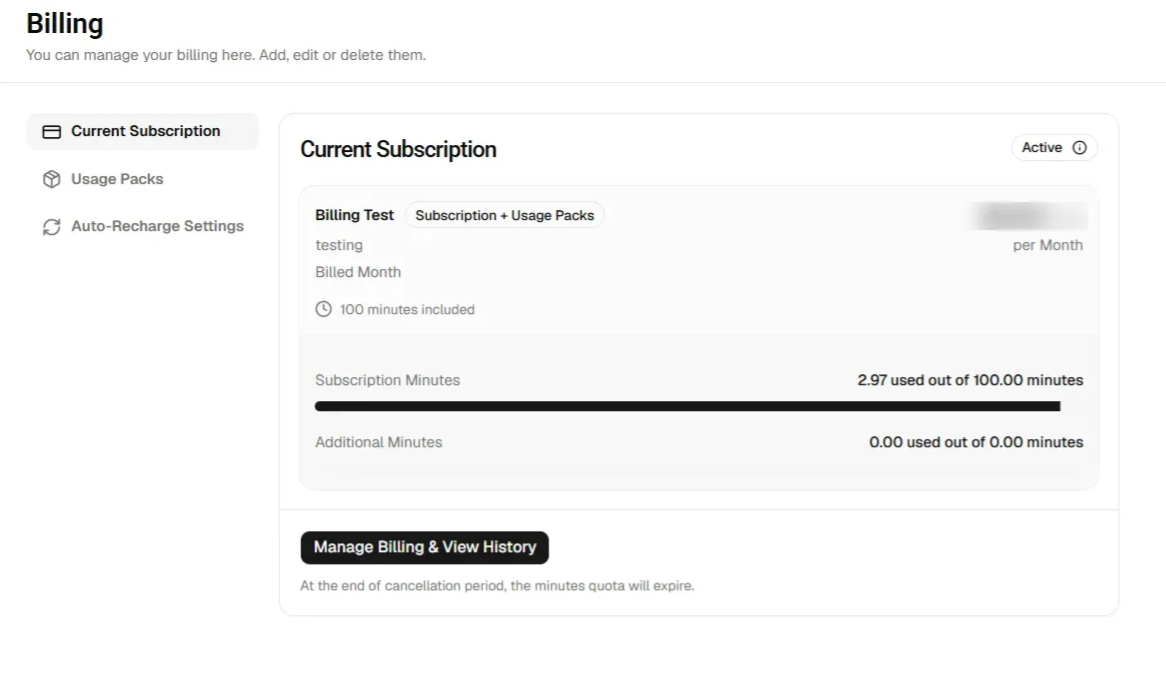The height and width of the screenshot is (681, 1166).
Task: Click the 2.97 used out of 100.00 minutes text
Action: click(x=970, y=381)
